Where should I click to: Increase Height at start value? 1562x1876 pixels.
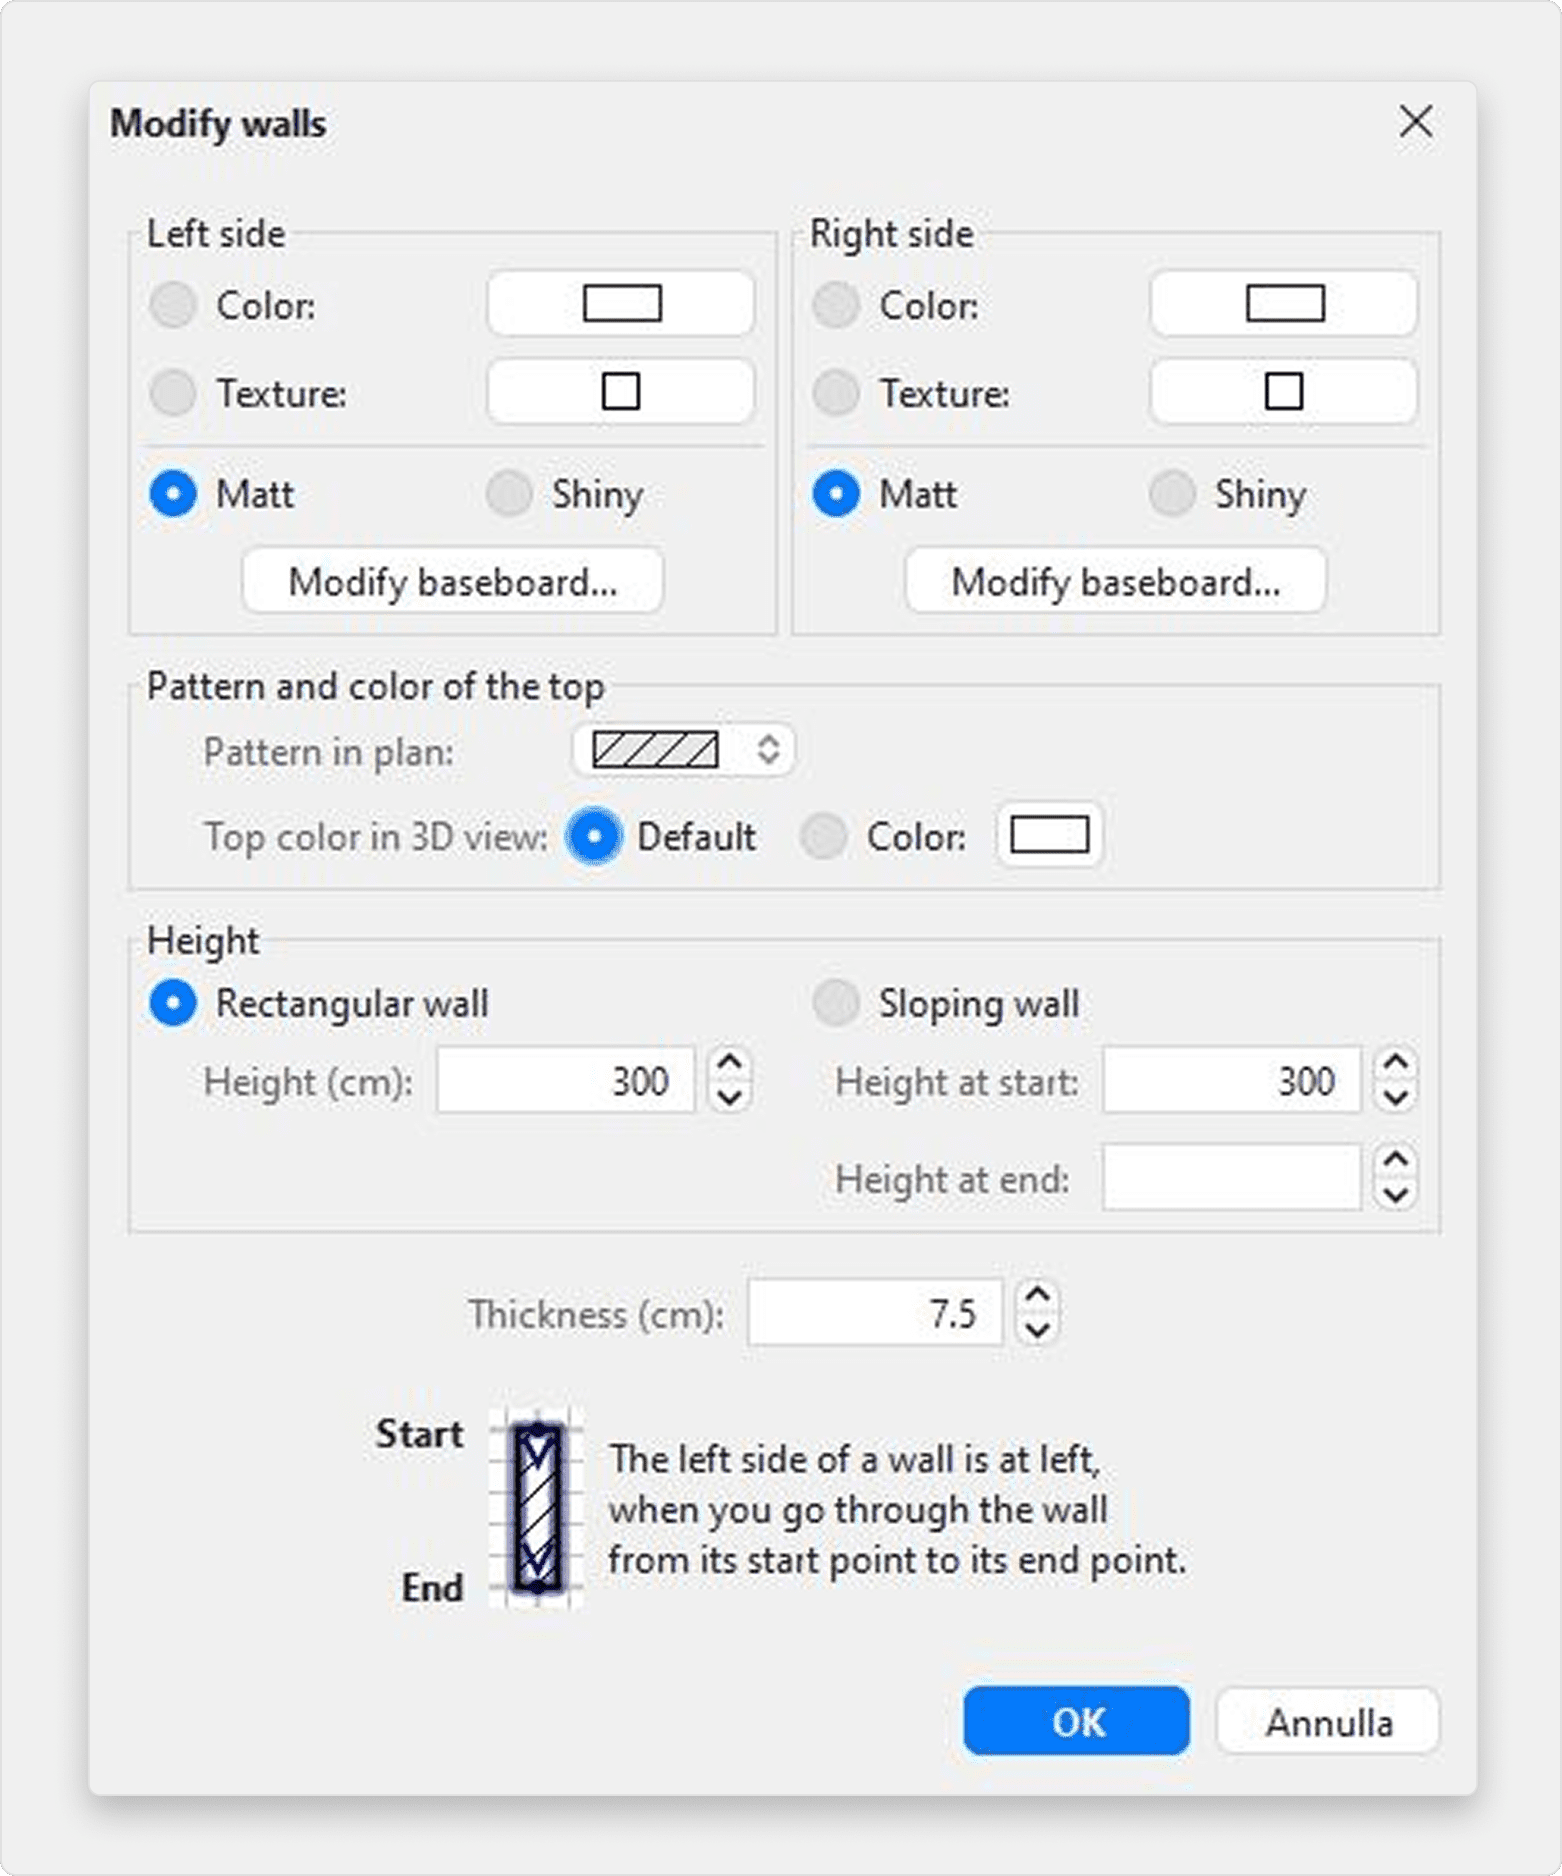tap(1396, 1064)
